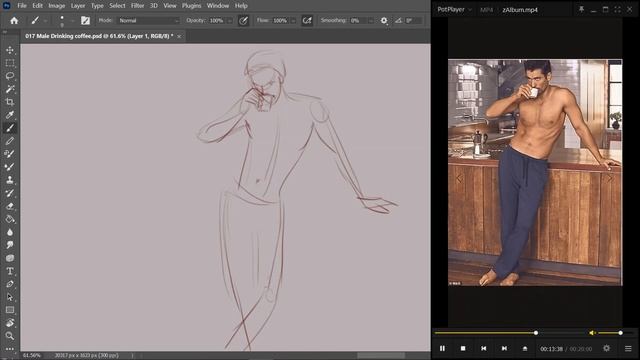Open the Edit menu
Viewport: 640px width, 360px height.
(38, 6)
